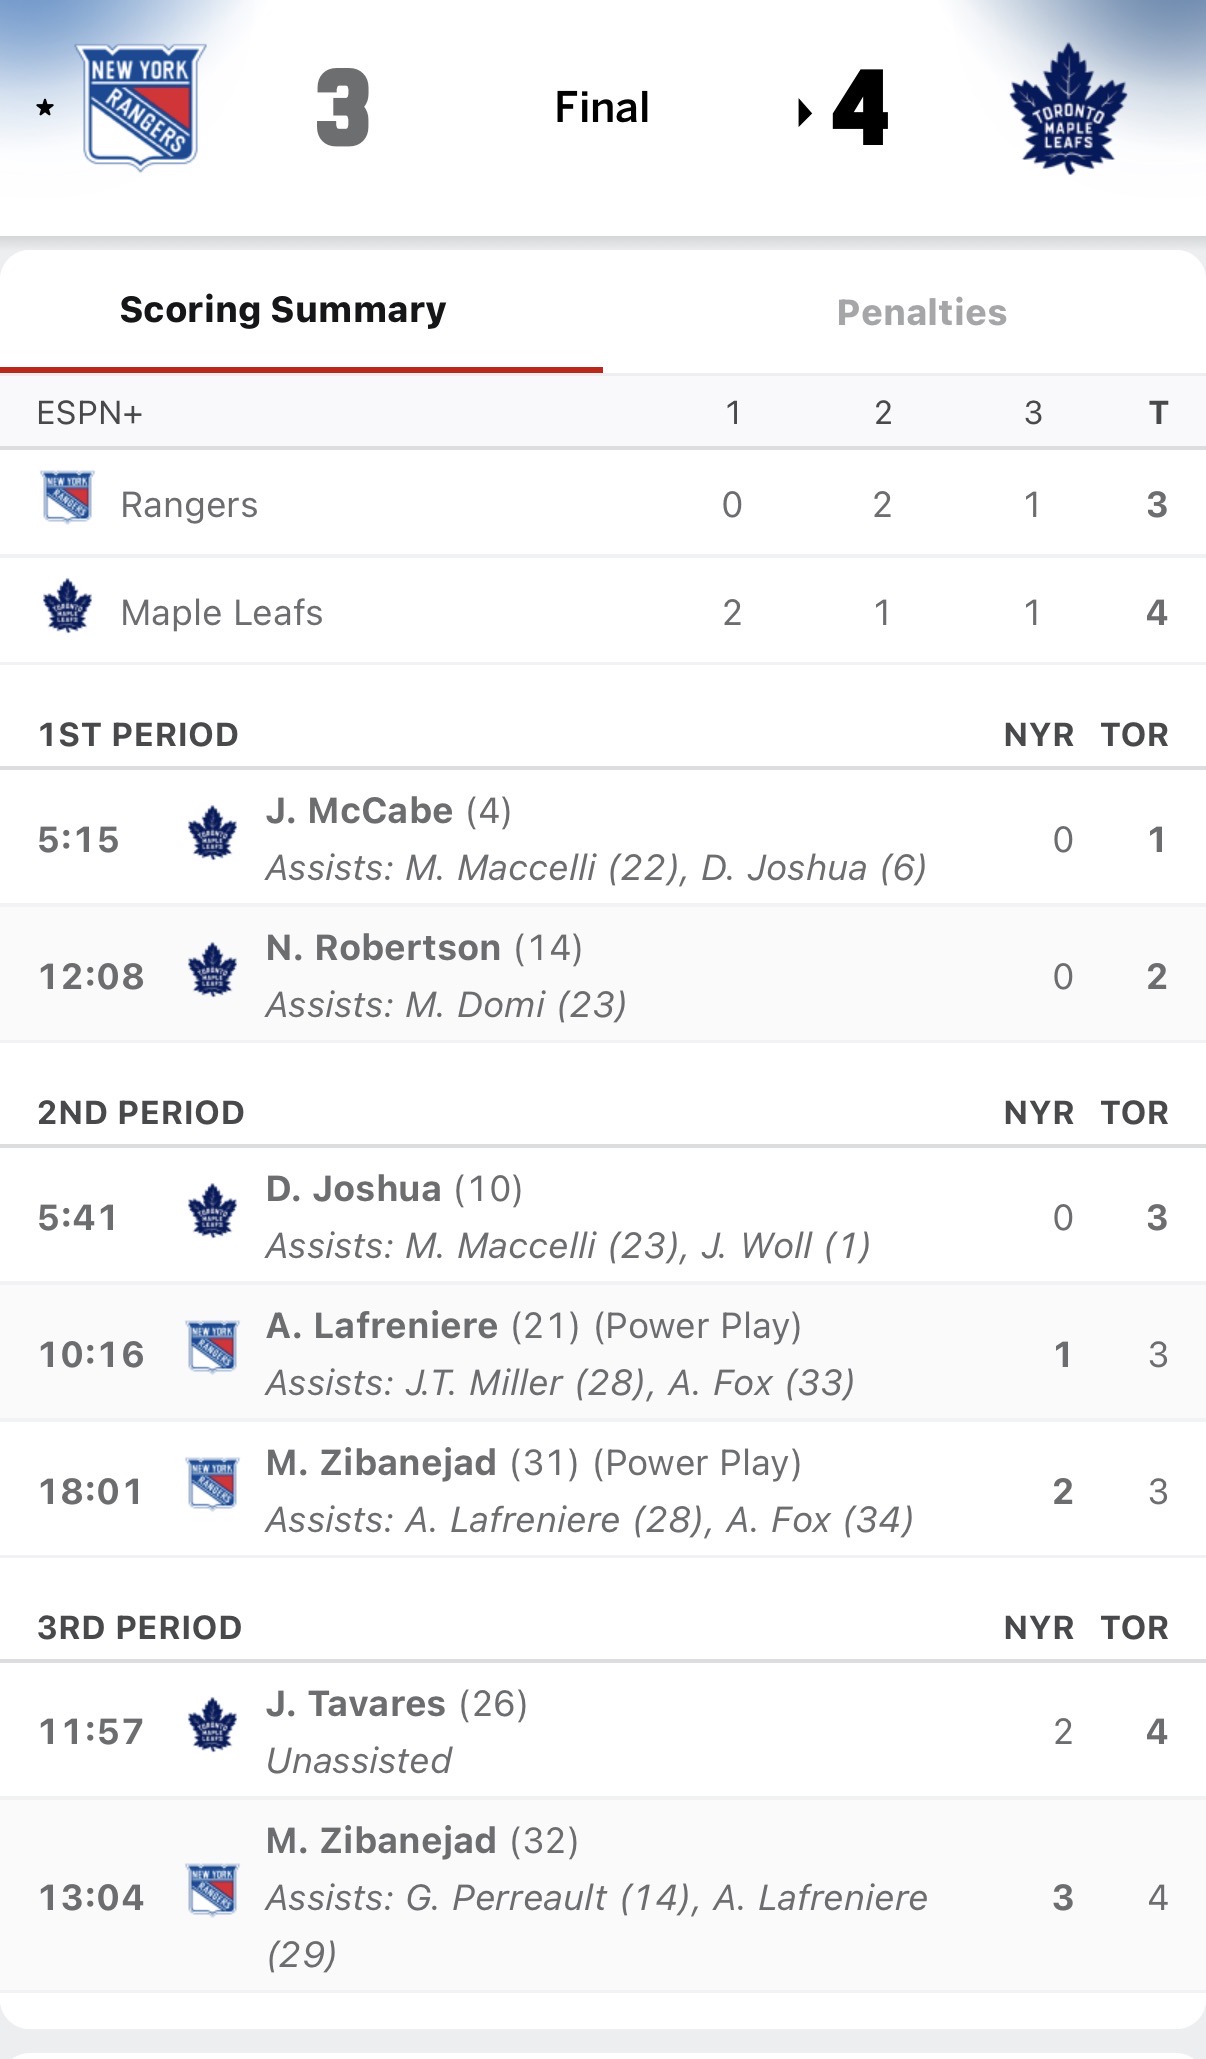
Task: Click the Rangers logo in the linescore table
Action: 67,497
